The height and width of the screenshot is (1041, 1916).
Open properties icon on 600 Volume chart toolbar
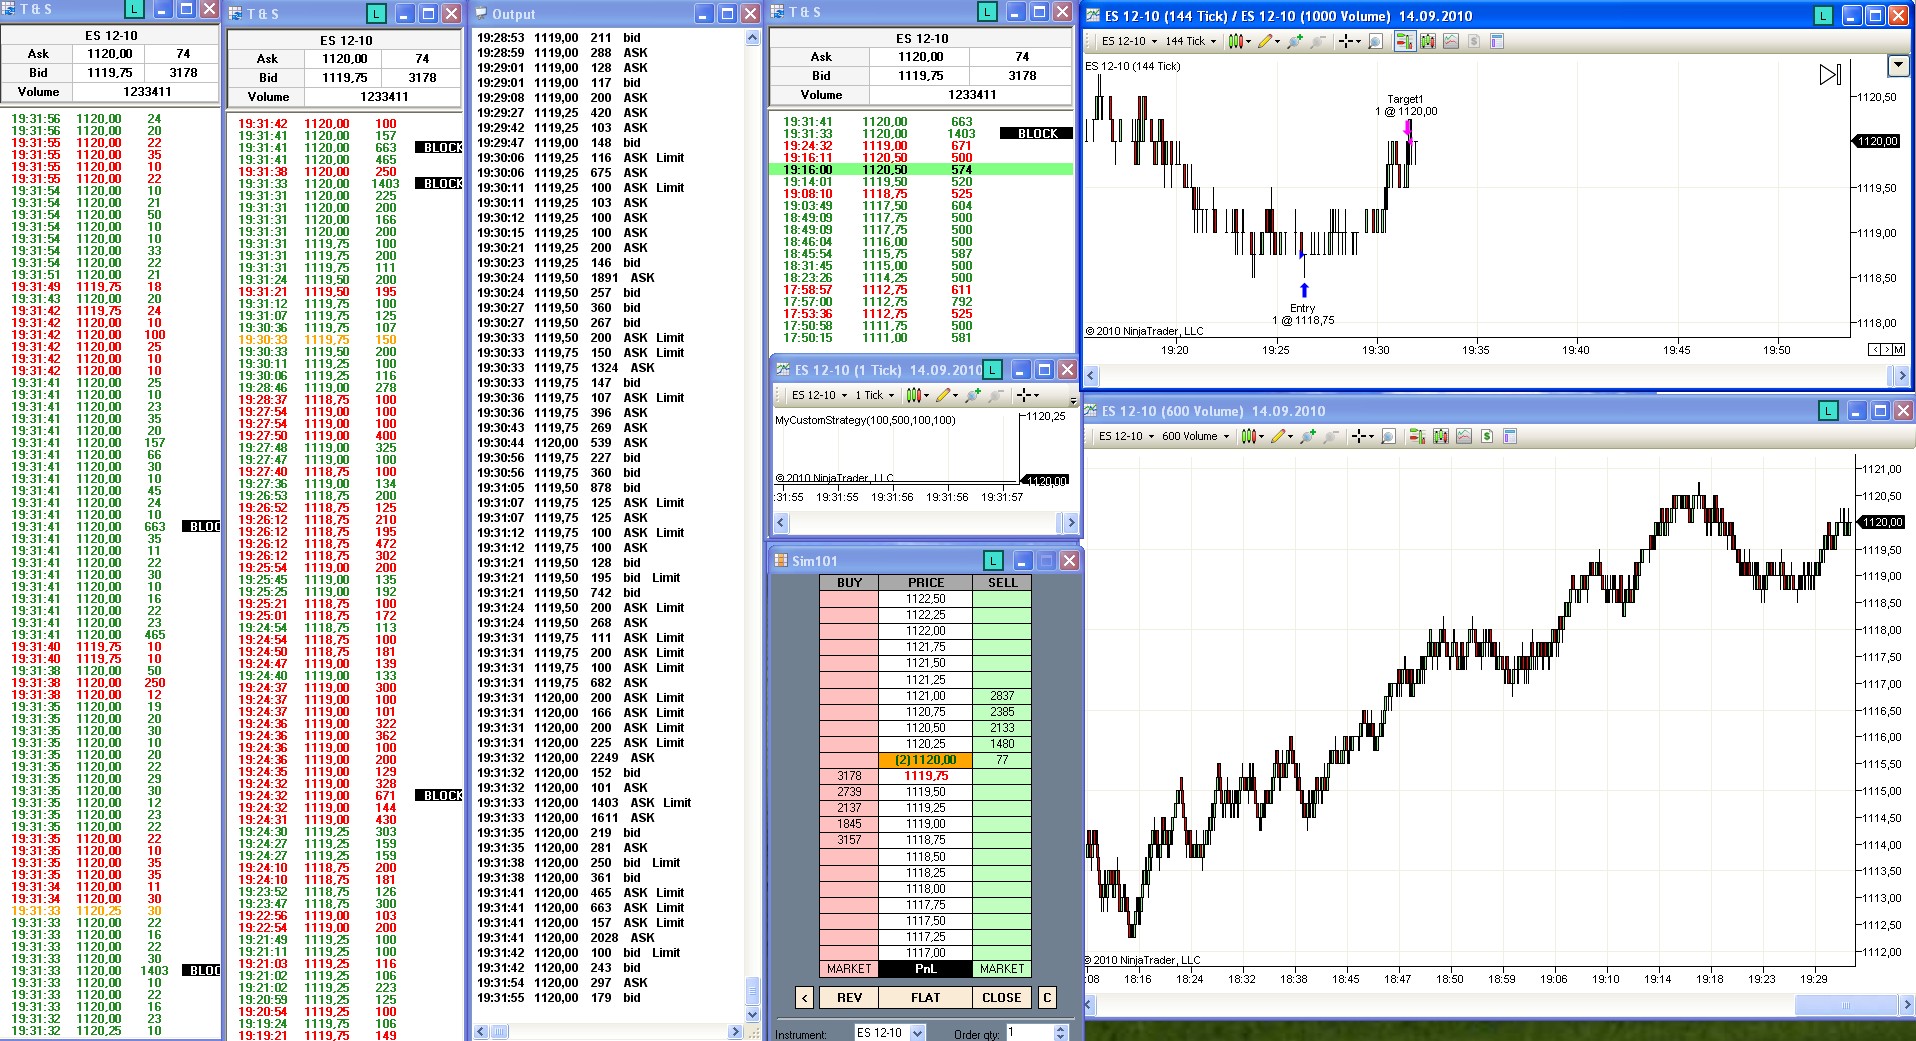[x=1510, y=437]
